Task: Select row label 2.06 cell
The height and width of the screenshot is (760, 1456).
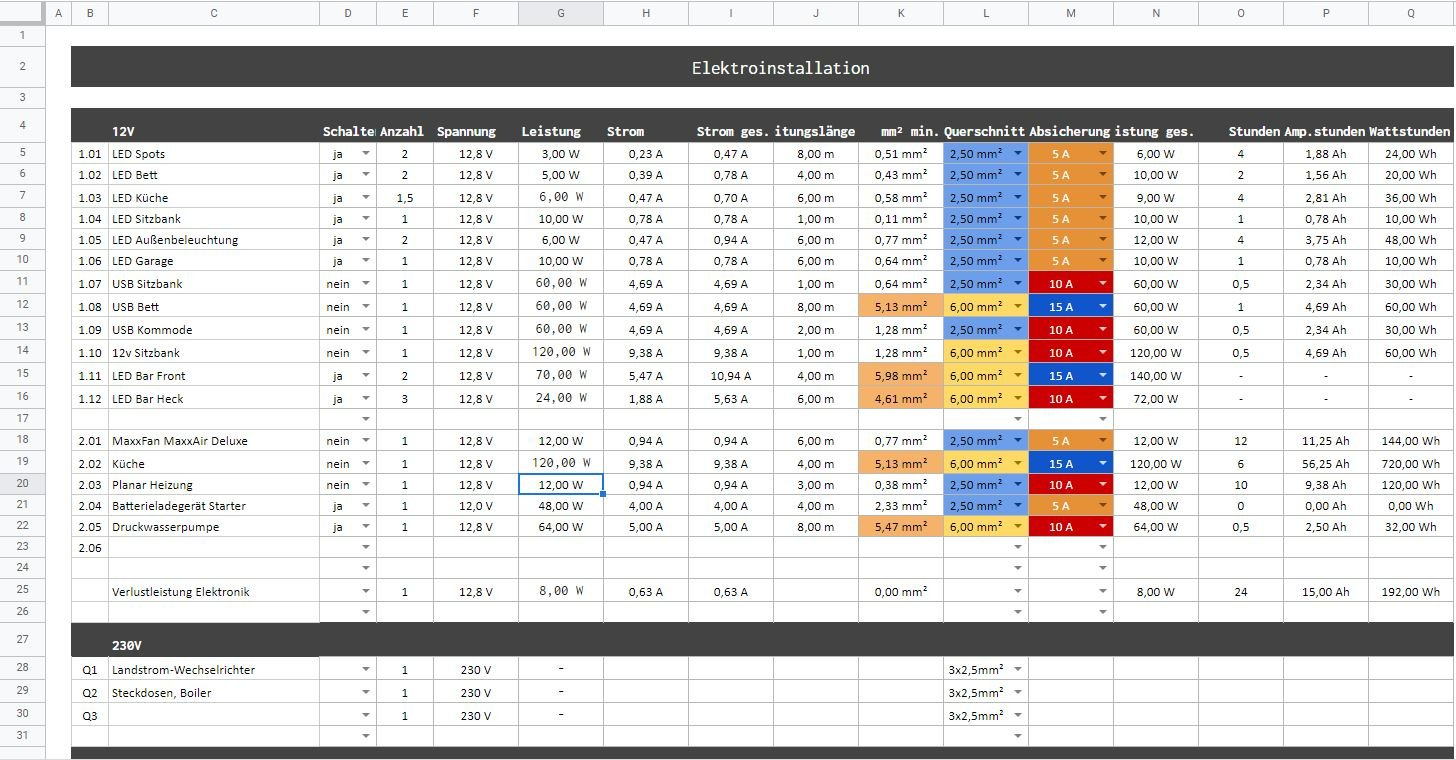Action: tap(90, 548)
